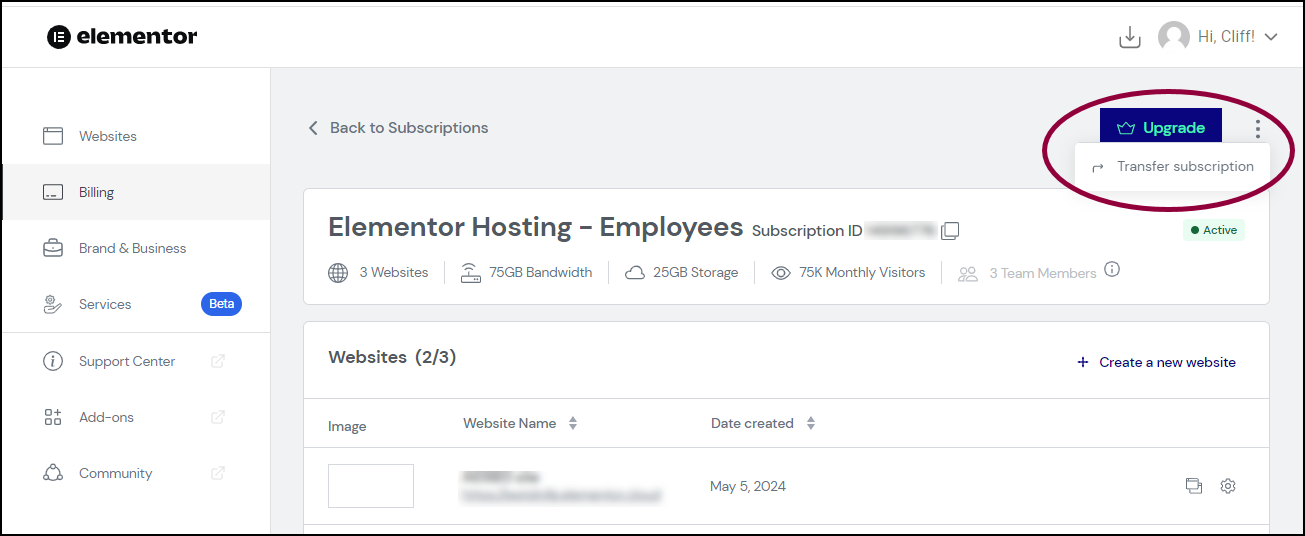Open Billing in the sidebar
This screenshot has height=536, width=1305.
[136, 192]
